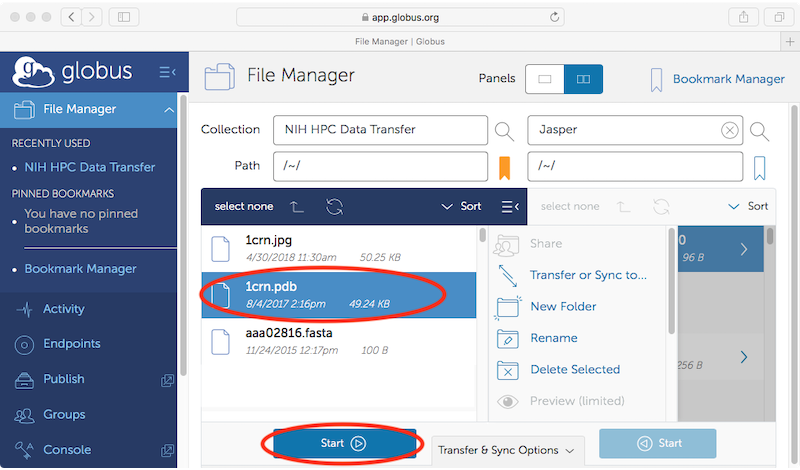Click search icon next to NIH HPC collection
800x470 pixels.
coord(504,130)
